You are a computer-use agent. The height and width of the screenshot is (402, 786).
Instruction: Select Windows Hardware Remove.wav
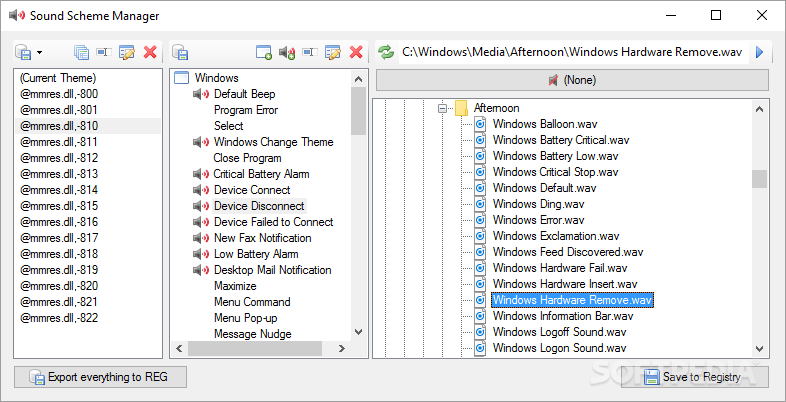[x=572, y=300]
